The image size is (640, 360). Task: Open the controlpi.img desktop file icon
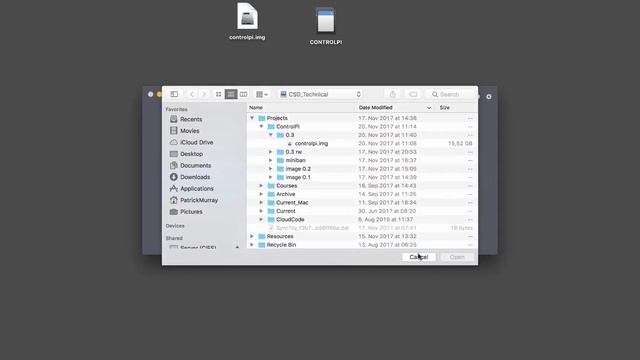pyautogui.click(x=247, y=16)
